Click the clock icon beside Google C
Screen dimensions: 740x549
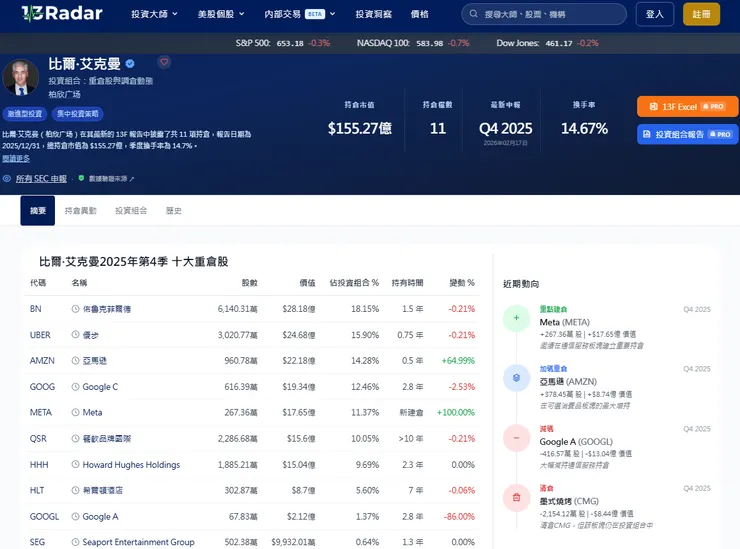point(75,387)
